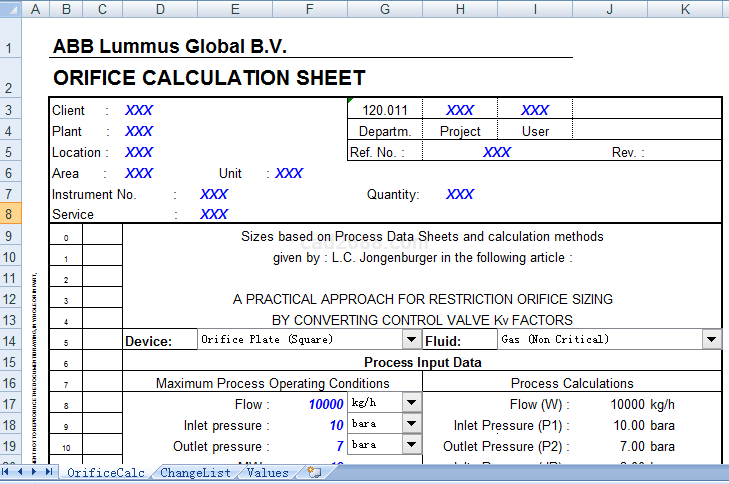Screen dimensions: 729x484
Task: Open the OrificeCalc sheet tab
Action: coord(105,473)
